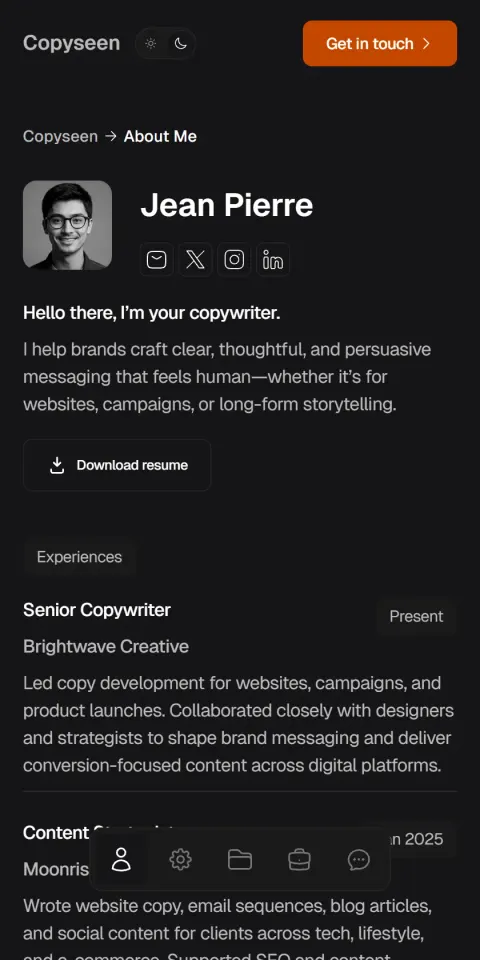Open the briefcase icon in bottom dock

tap(299, 859)
